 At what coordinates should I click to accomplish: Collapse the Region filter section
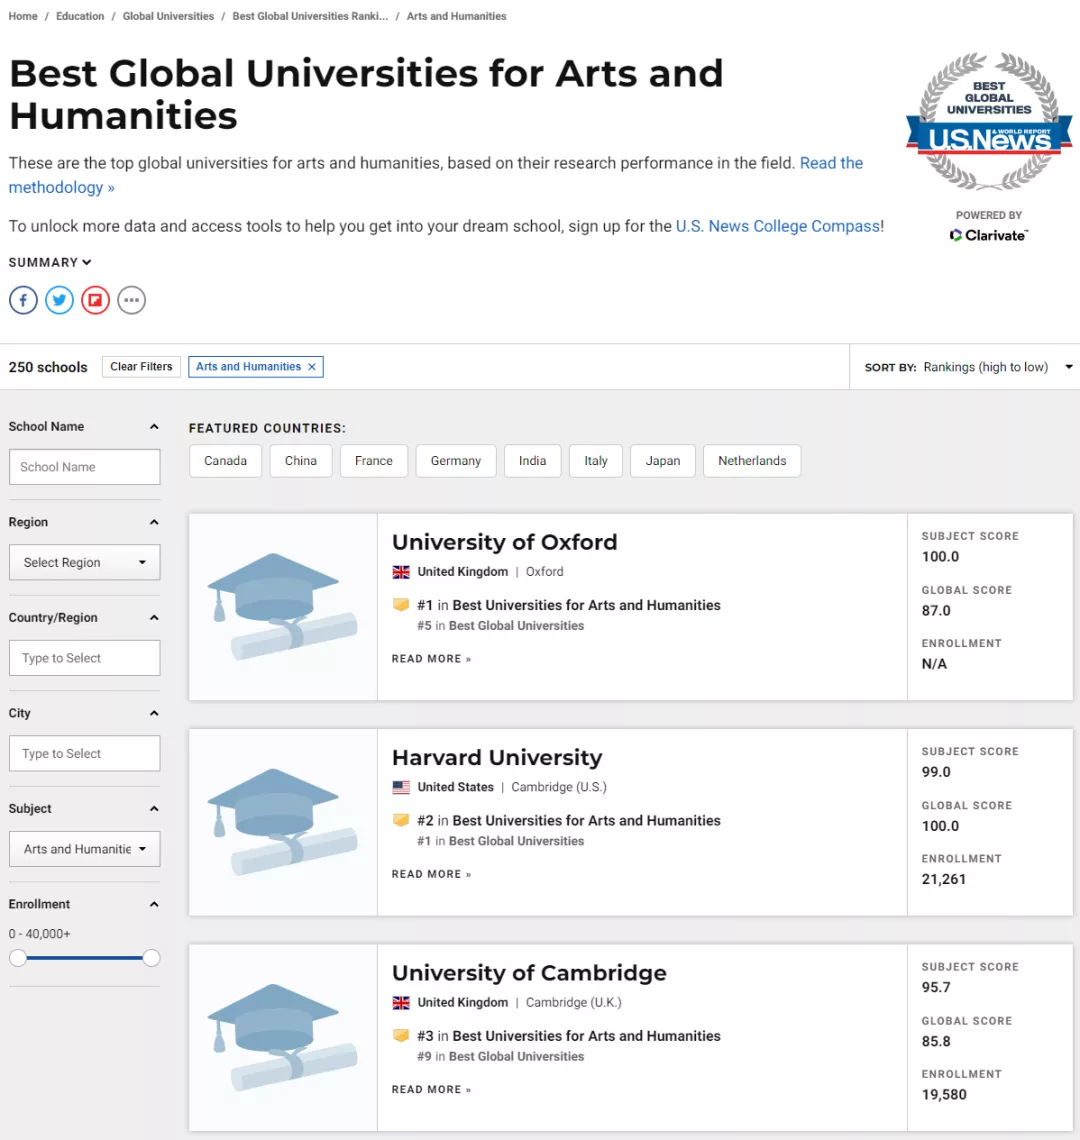[x=154, y=522]
